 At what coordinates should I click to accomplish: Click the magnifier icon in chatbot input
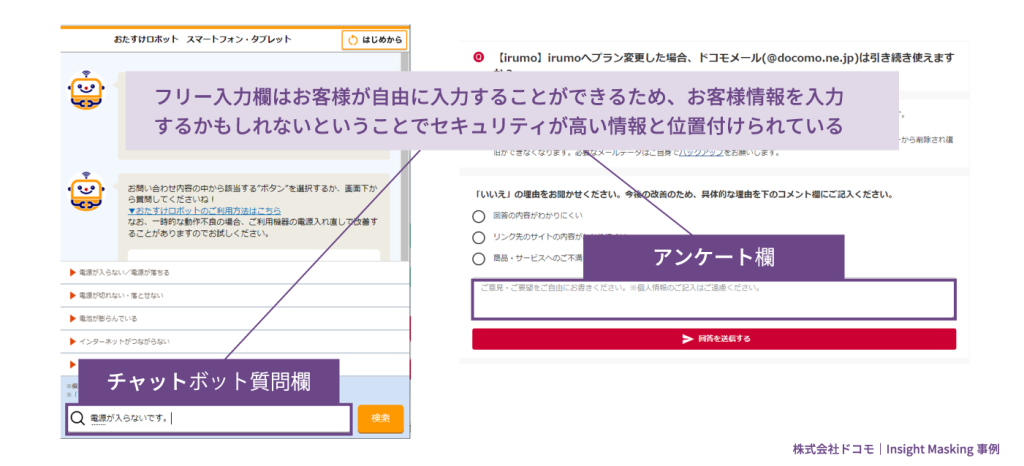coord(77,418)
